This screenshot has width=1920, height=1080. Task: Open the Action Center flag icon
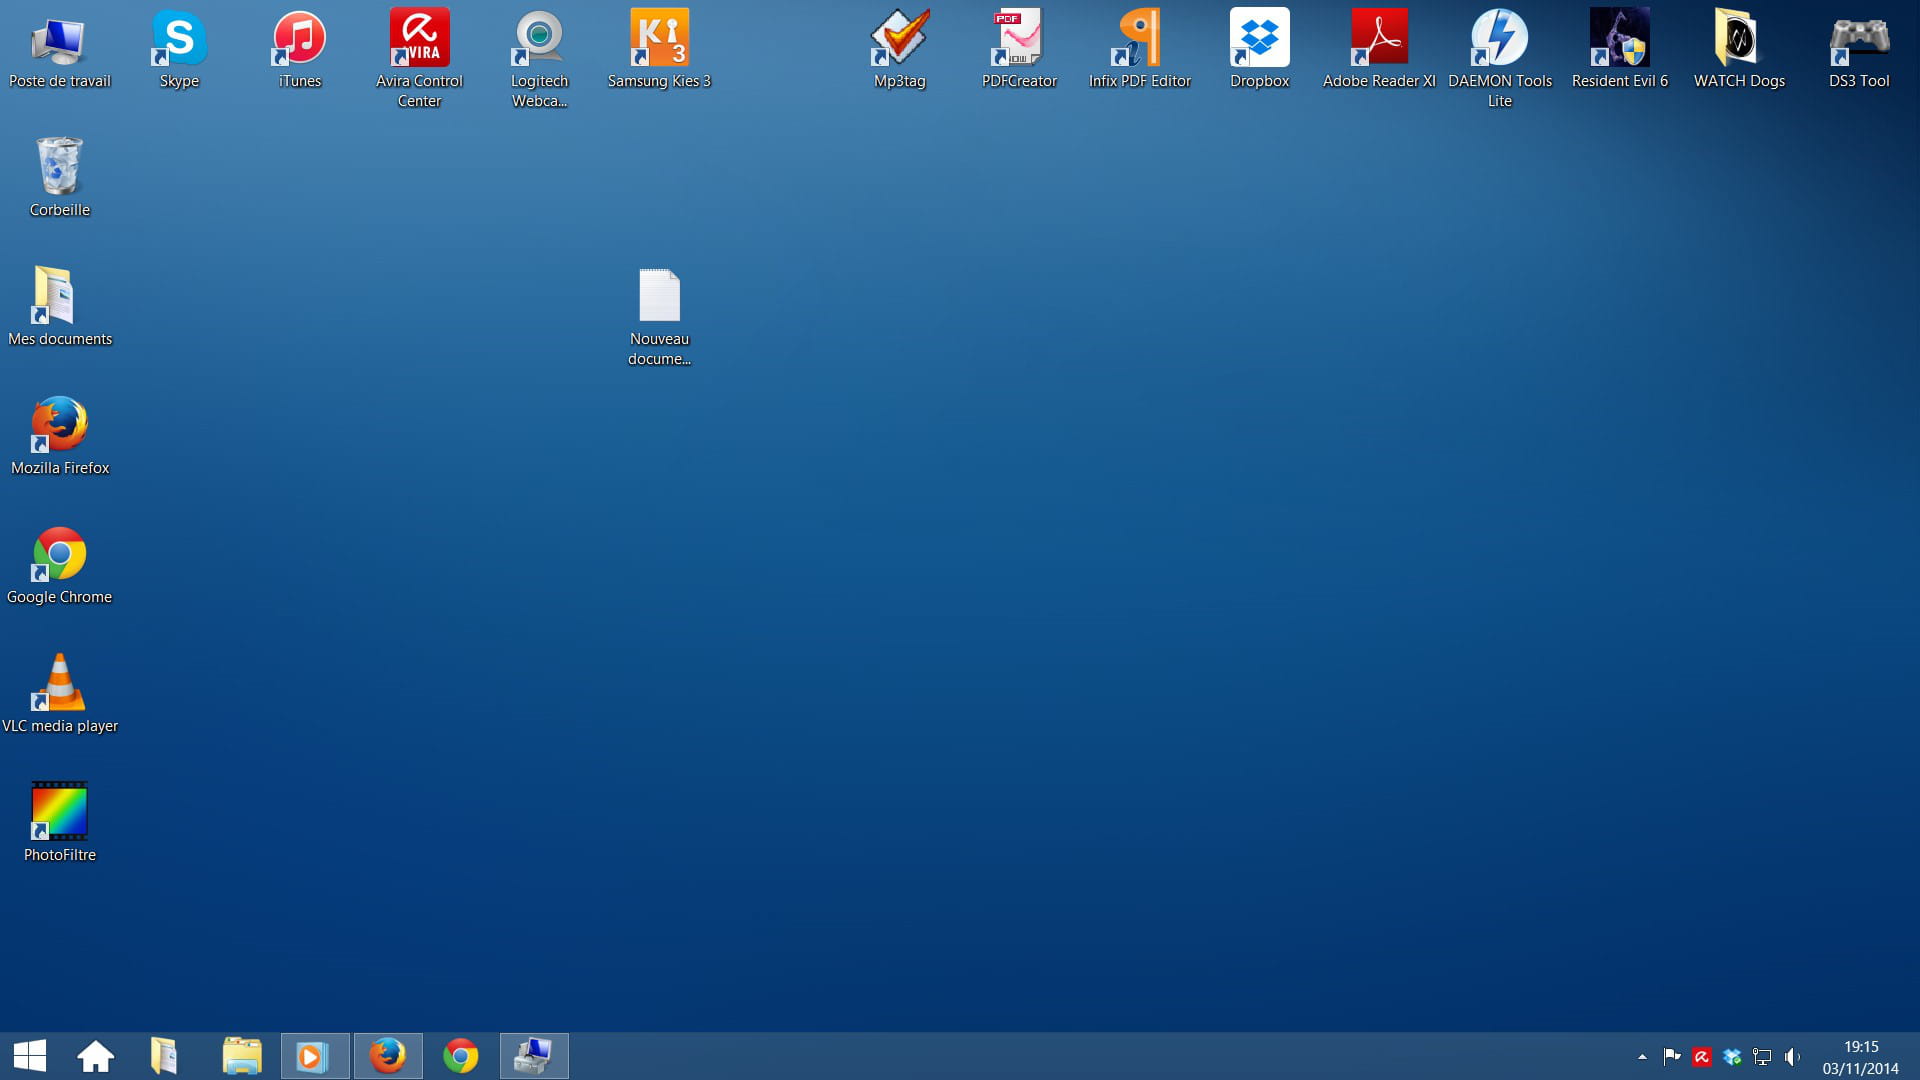(x=1671, y=1057)
